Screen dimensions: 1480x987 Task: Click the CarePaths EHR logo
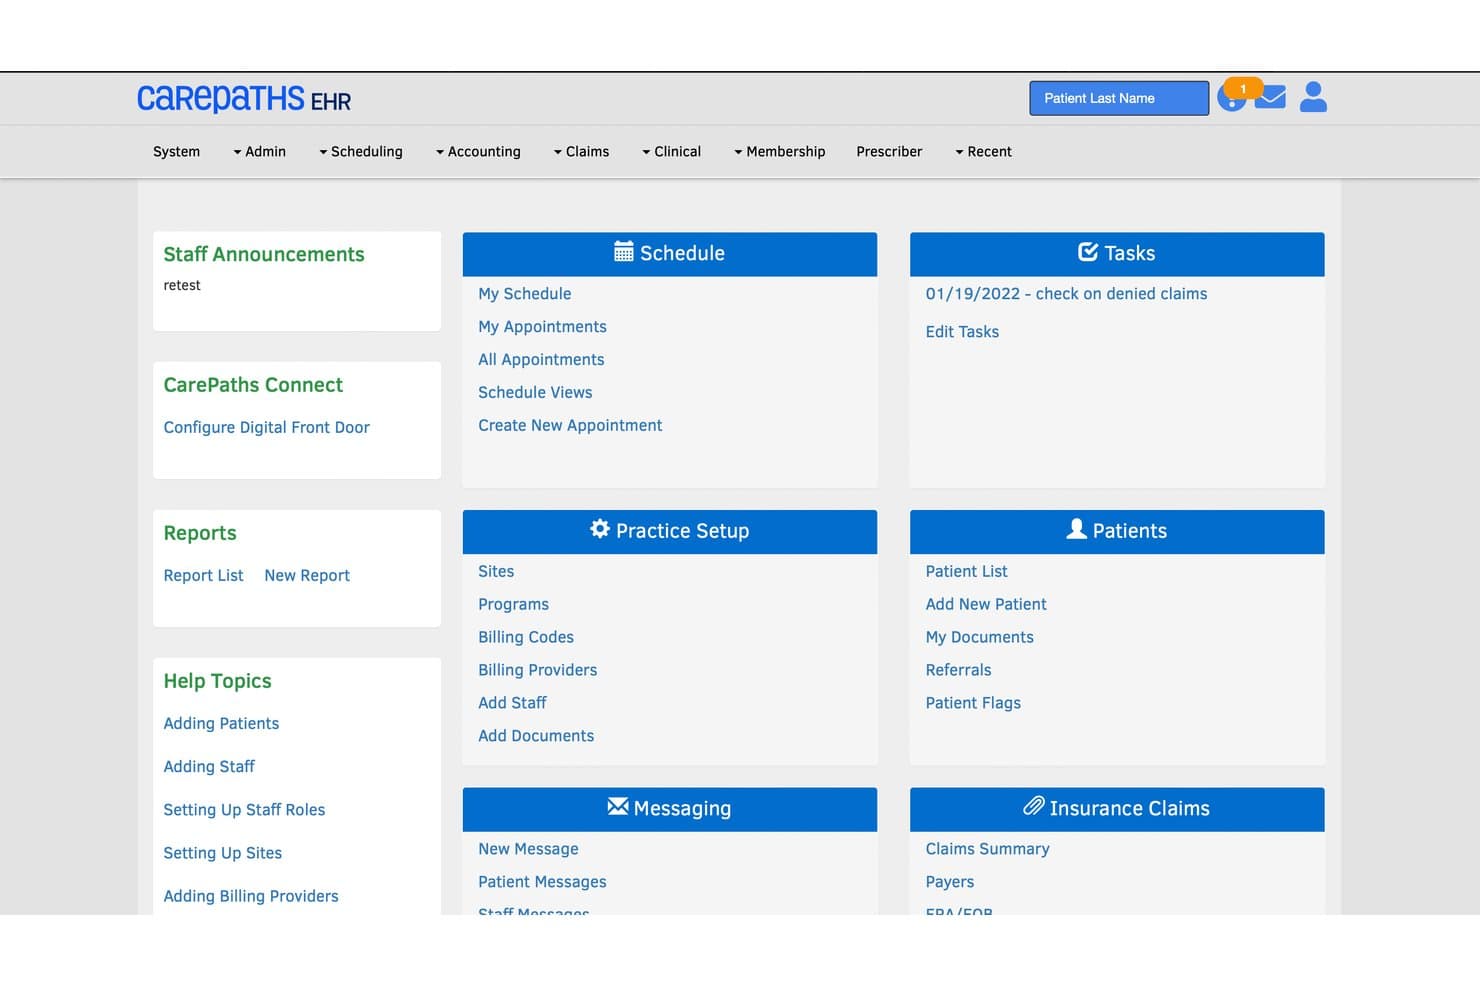click(244, 99)
